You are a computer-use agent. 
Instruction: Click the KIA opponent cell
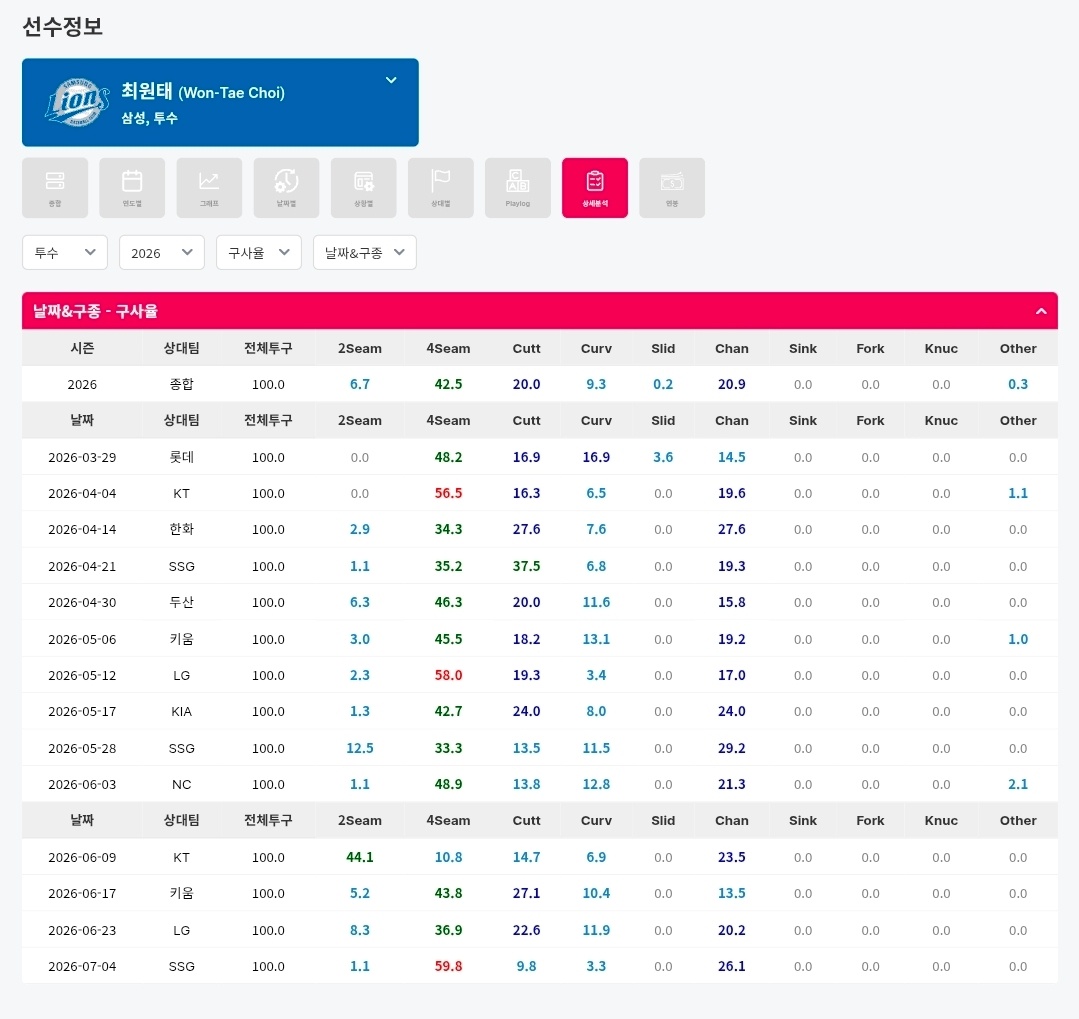pos(182,711)
